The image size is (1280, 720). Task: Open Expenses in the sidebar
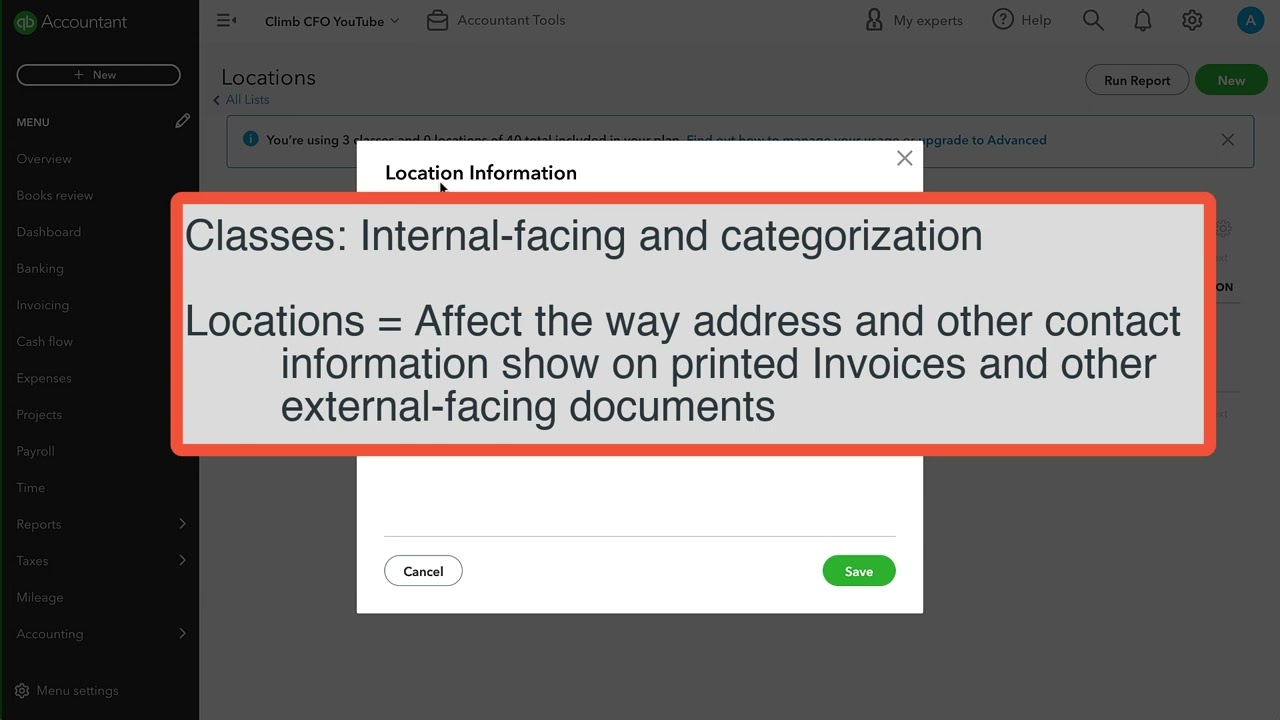(44, 378)
